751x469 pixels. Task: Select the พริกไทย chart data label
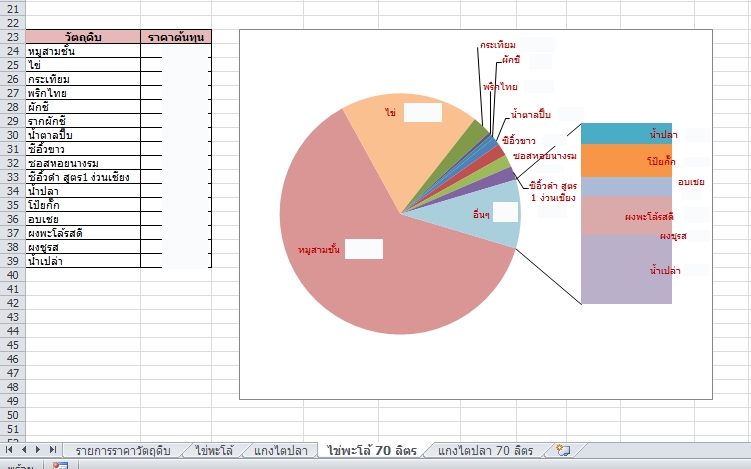[x=500, y=87]
